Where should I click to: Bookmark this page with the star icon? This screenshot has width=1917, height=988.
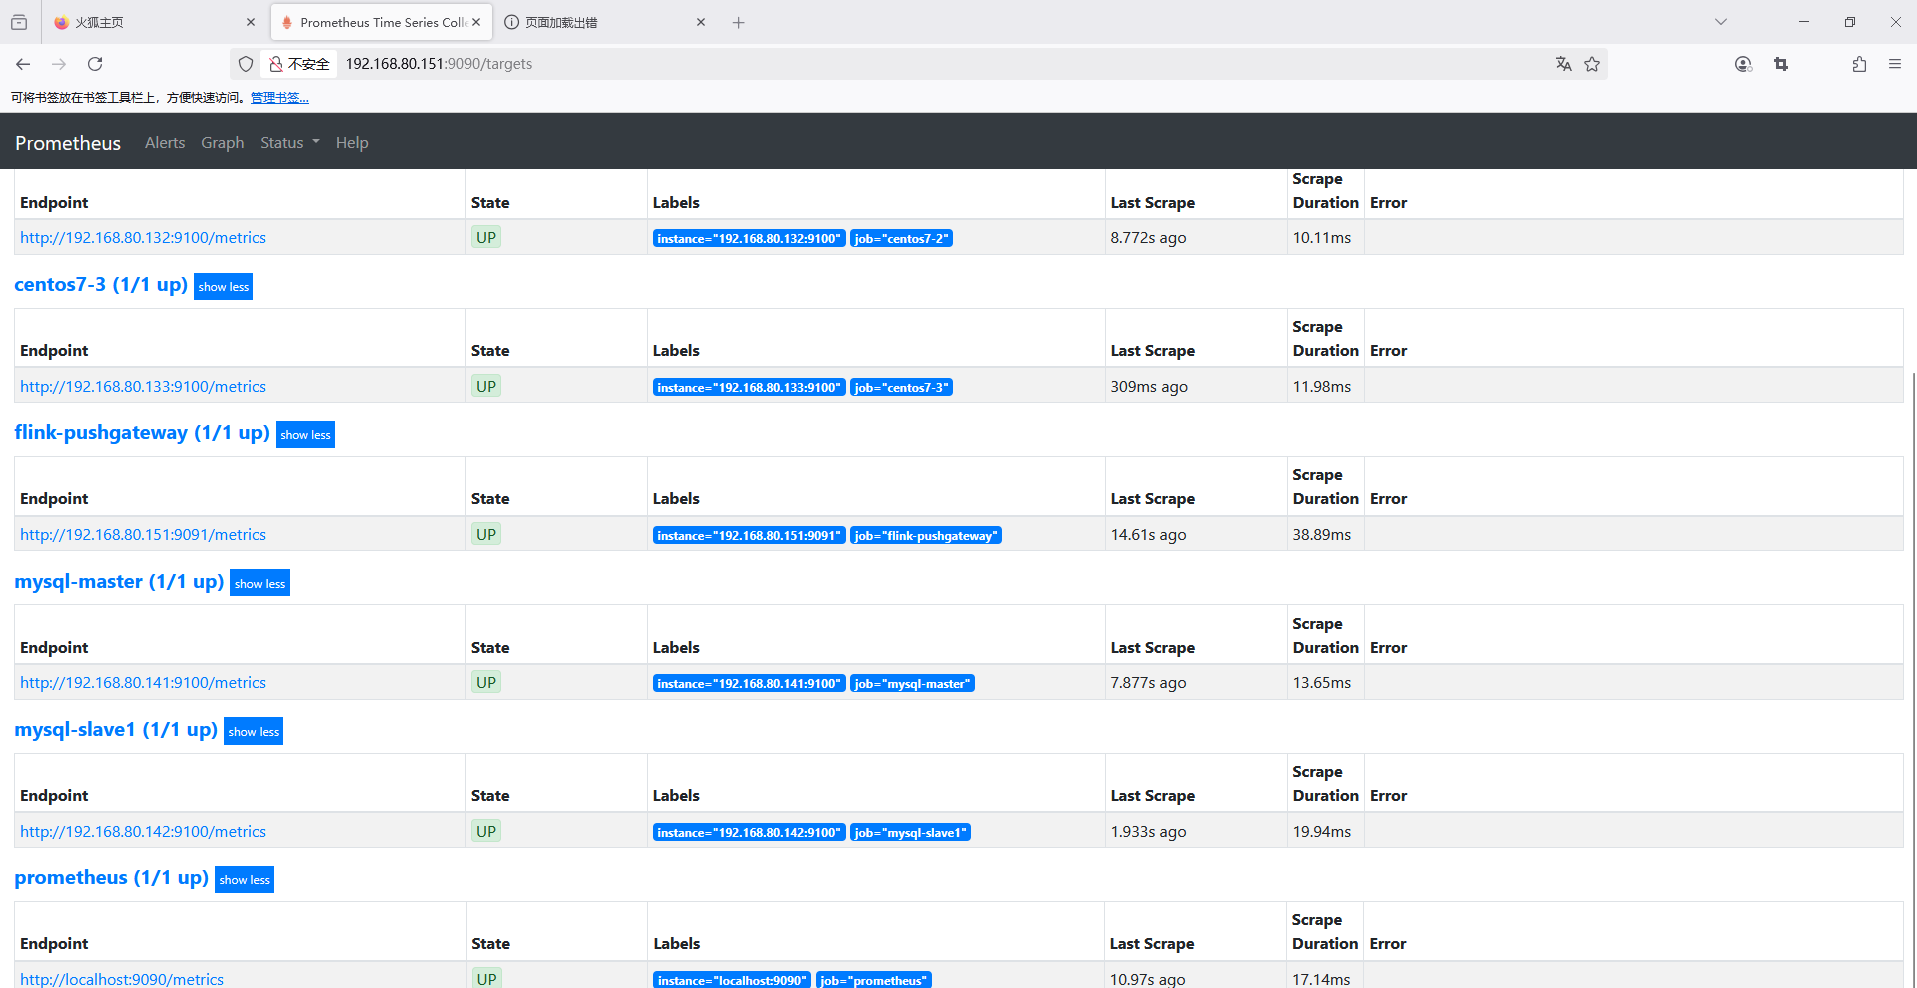coord(1592,64)
